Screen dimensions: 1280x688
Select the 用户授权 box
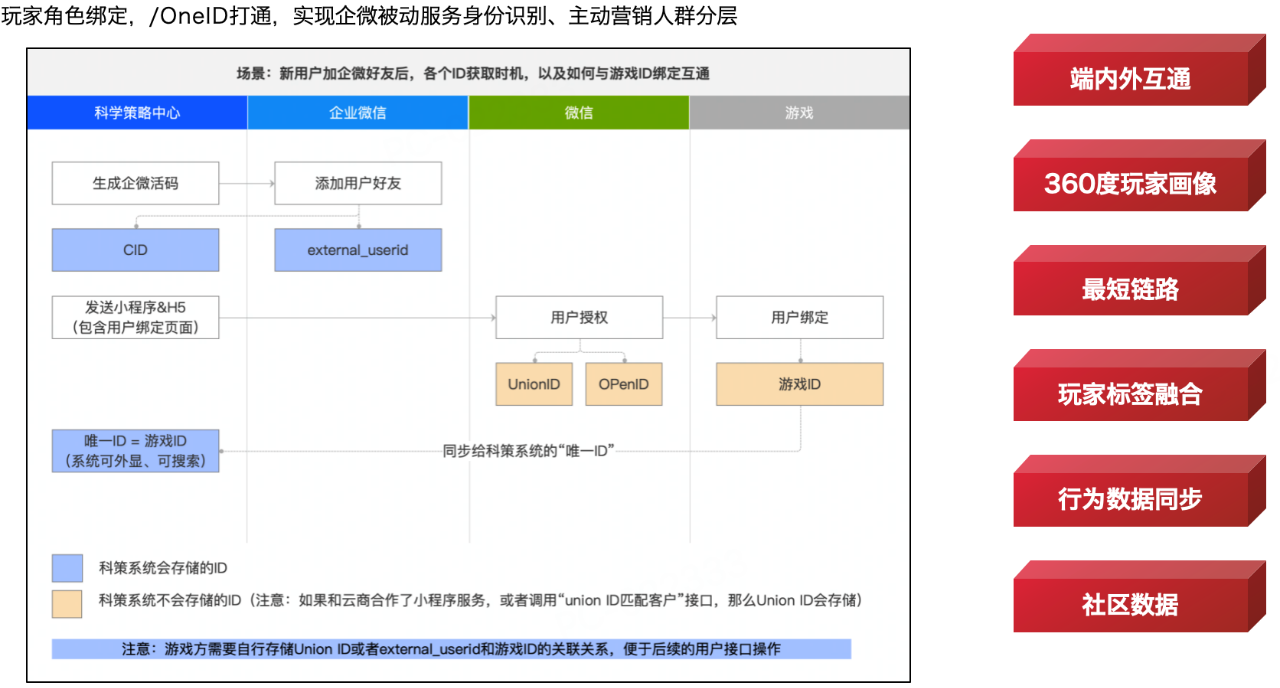579,317
